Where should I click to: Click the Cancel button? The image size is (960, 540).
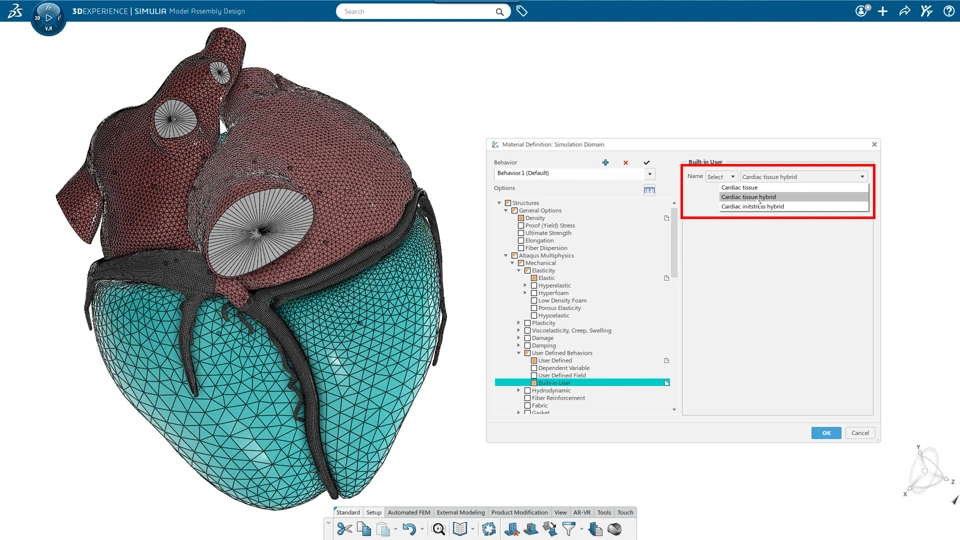(x=860, y=433)
